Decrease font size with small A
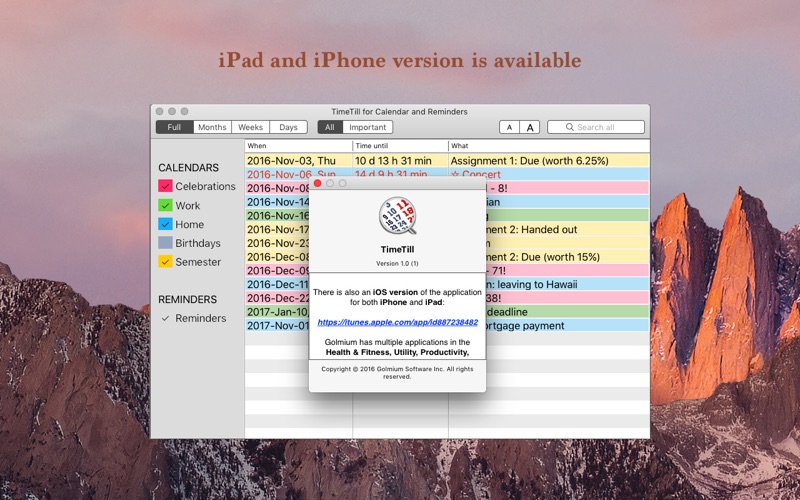Viewport: 800px width, 500px height. point(509,128)
